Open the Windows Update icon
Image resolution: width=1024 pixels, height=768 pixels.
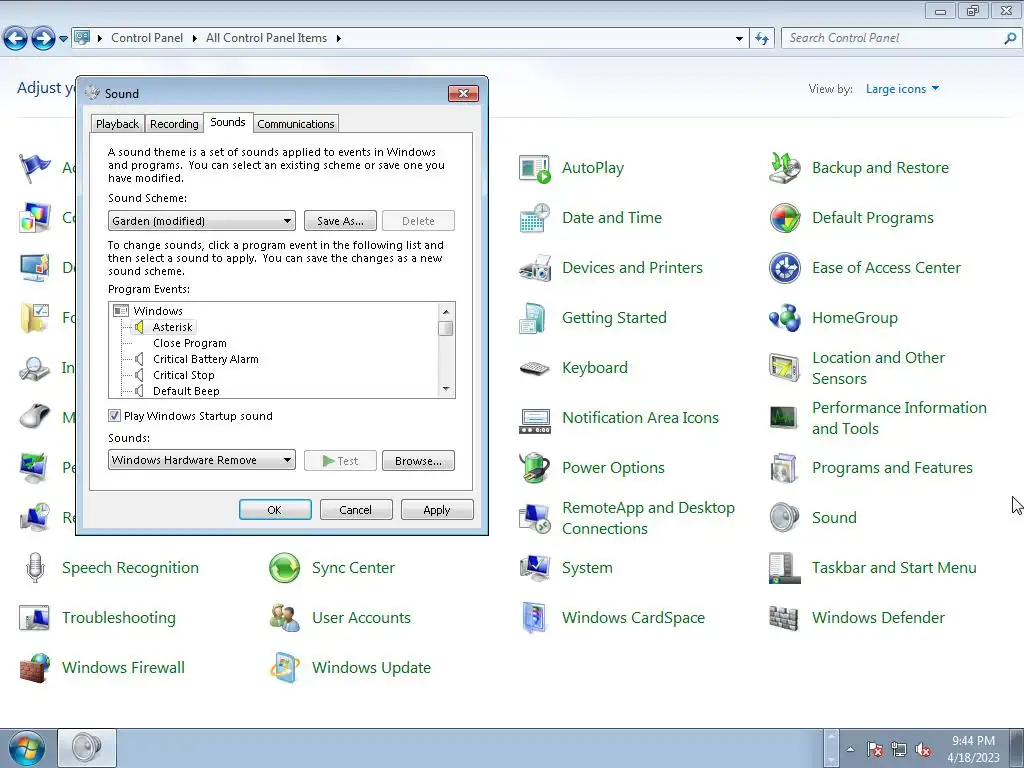pos(285,668)
